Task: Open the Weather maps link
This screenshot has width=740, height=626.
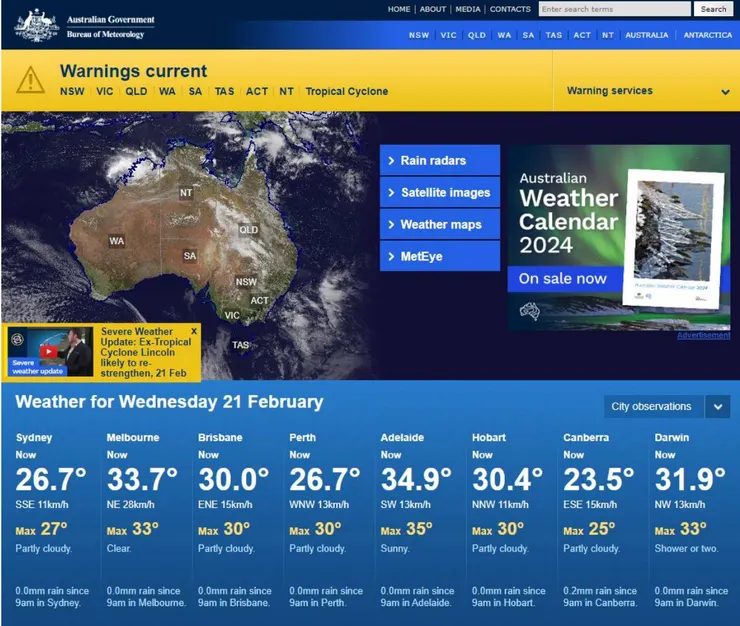Action: [440, 225]
